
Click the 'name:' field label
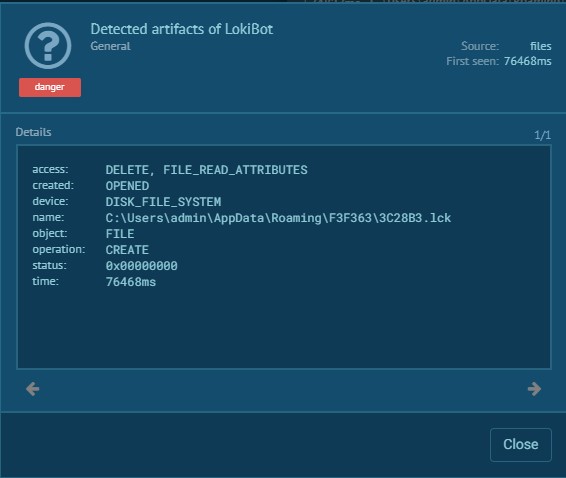(x=48, y=217)
